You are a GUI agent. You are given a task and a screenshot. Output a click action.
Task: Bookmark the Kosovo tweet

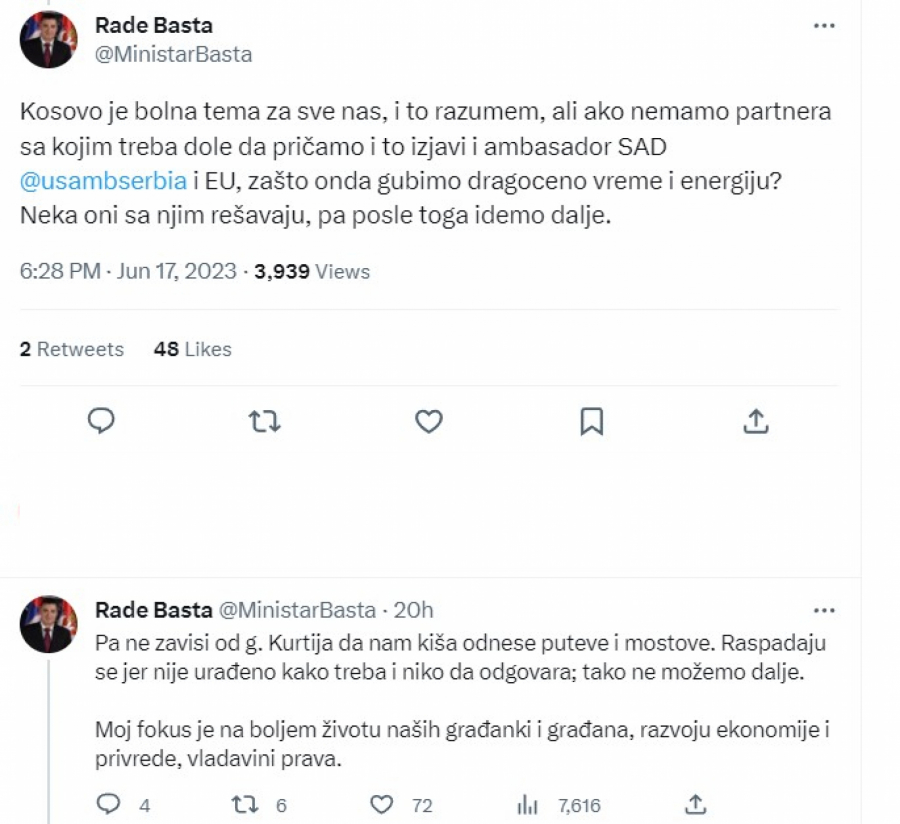point(592,421)
